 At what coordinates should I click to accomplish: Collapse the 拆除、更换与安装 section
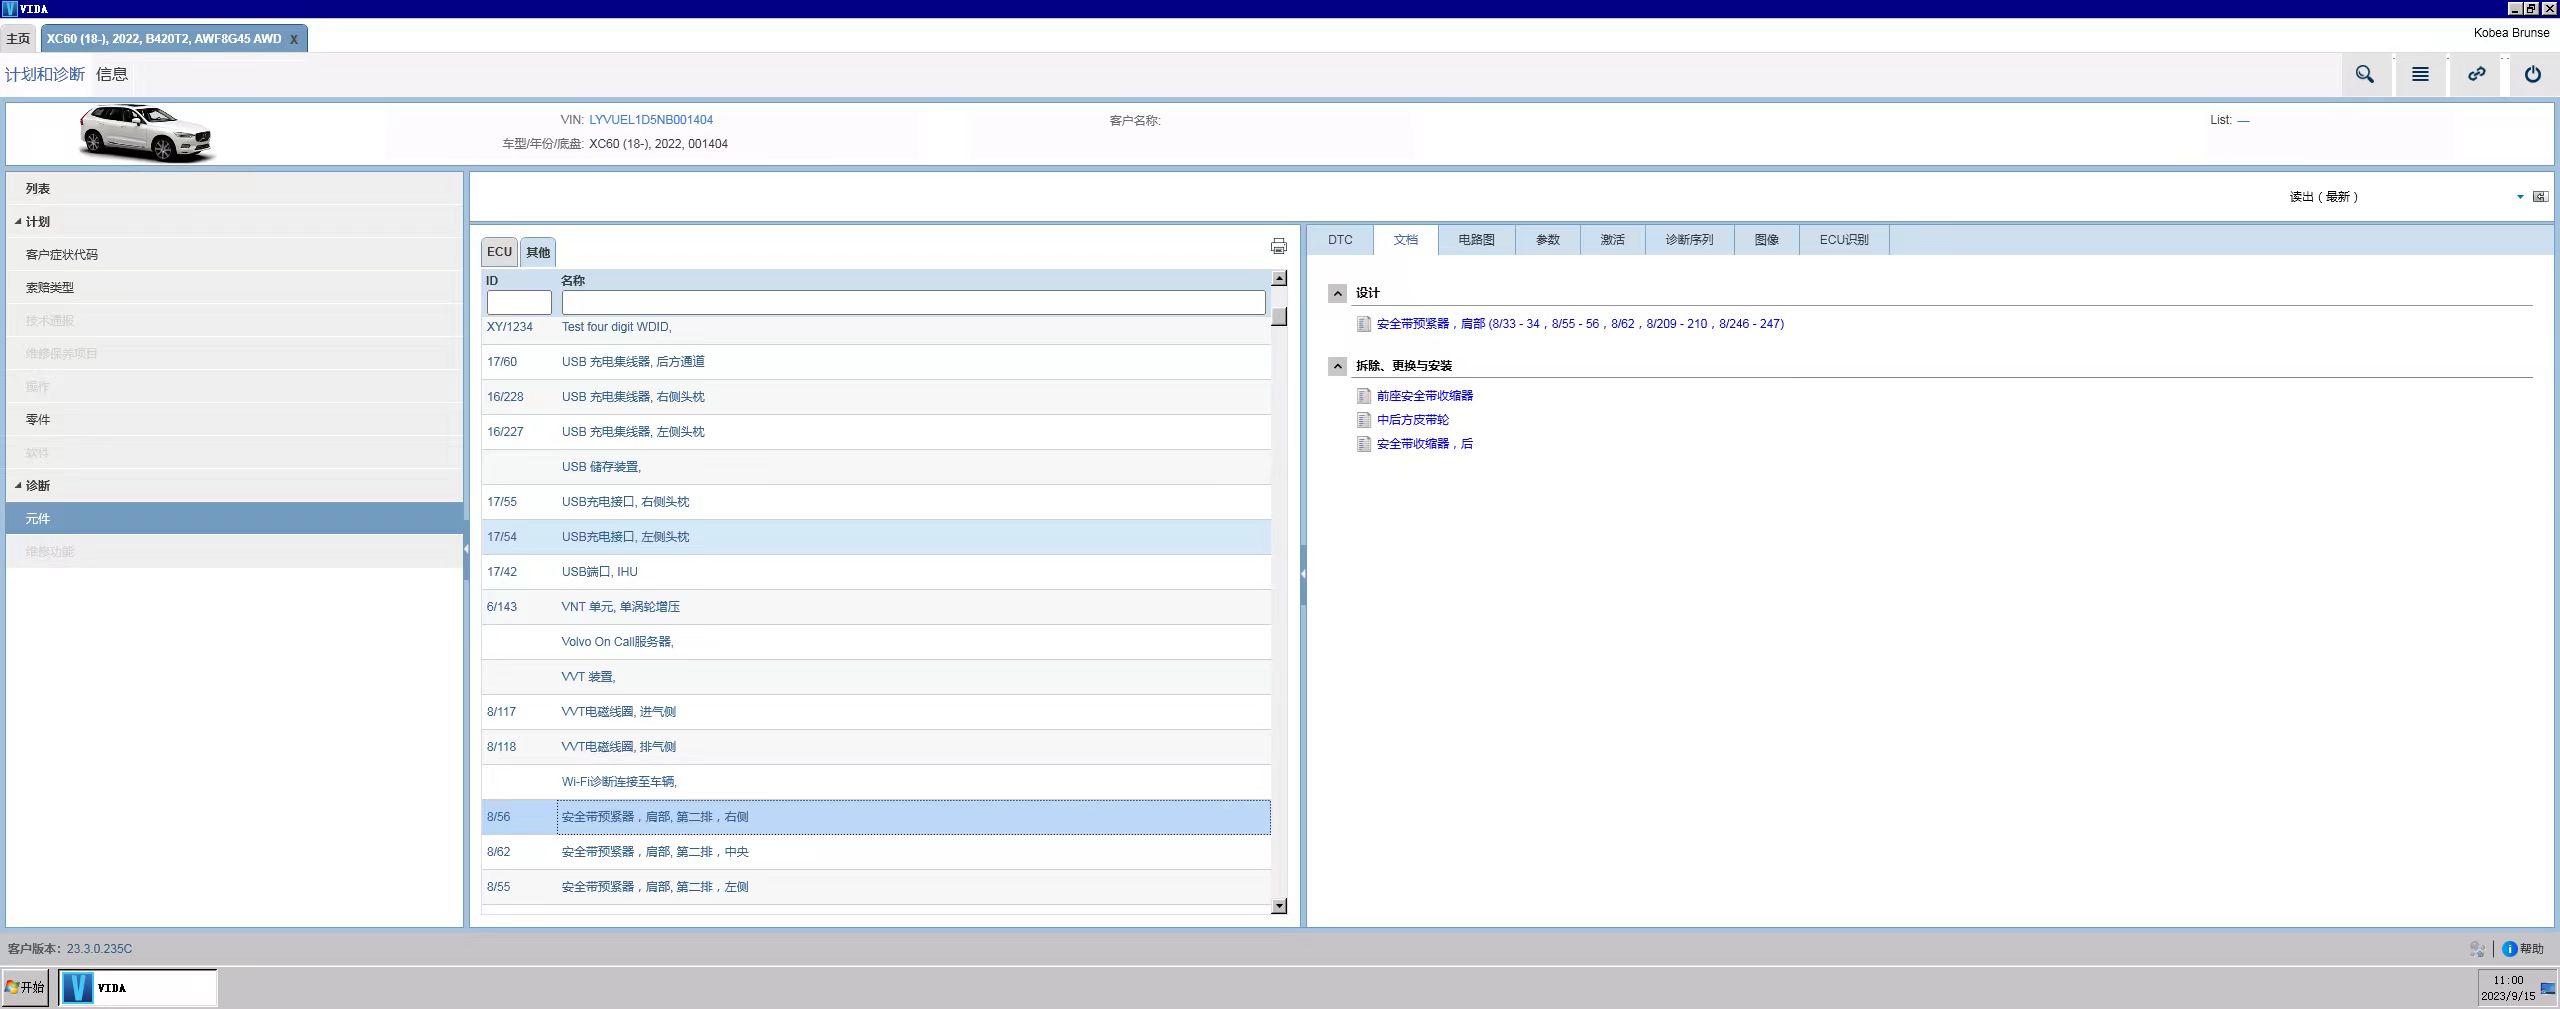tap(1337, 366)
